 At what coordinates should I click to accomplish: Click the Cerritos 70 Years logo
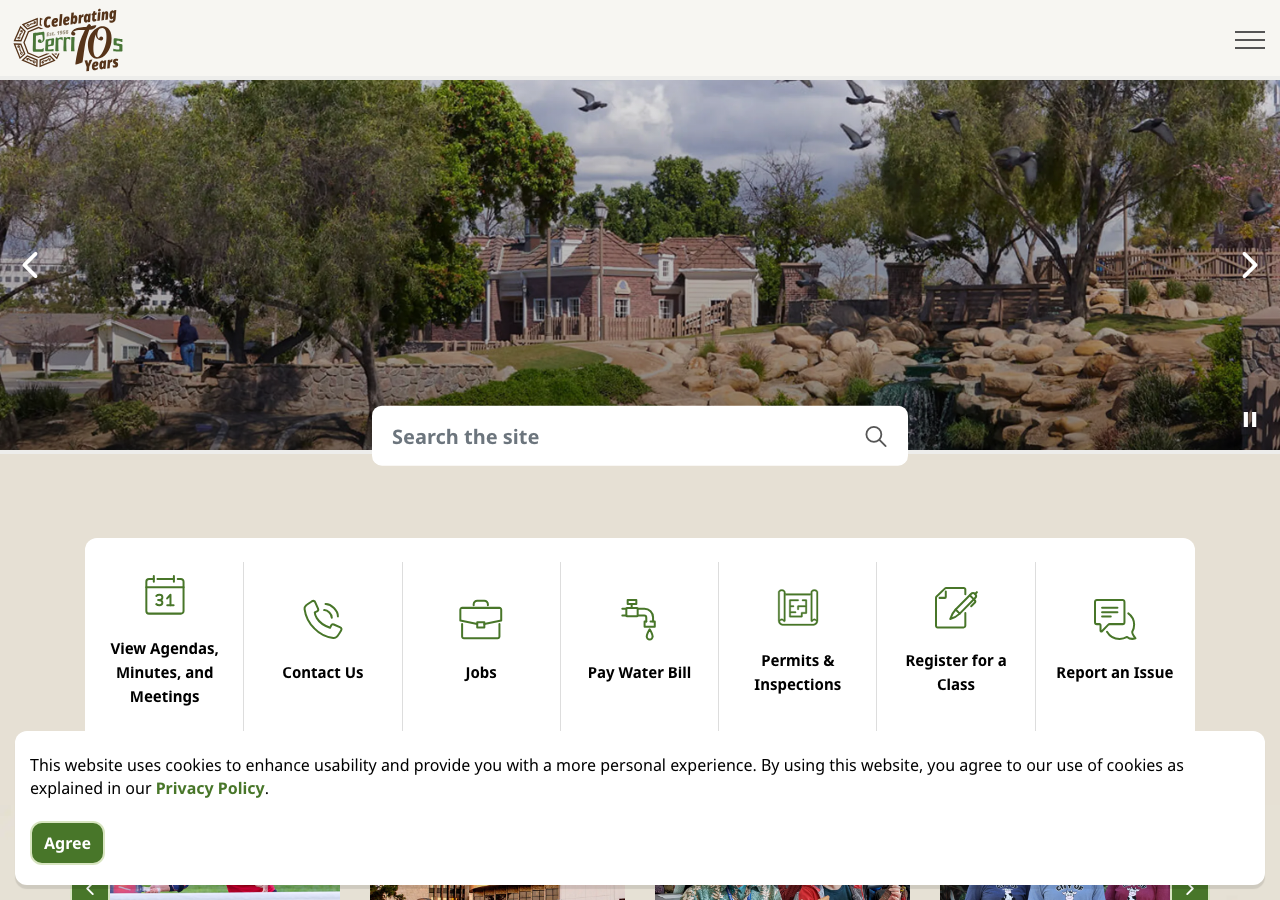tap(68, 40)
